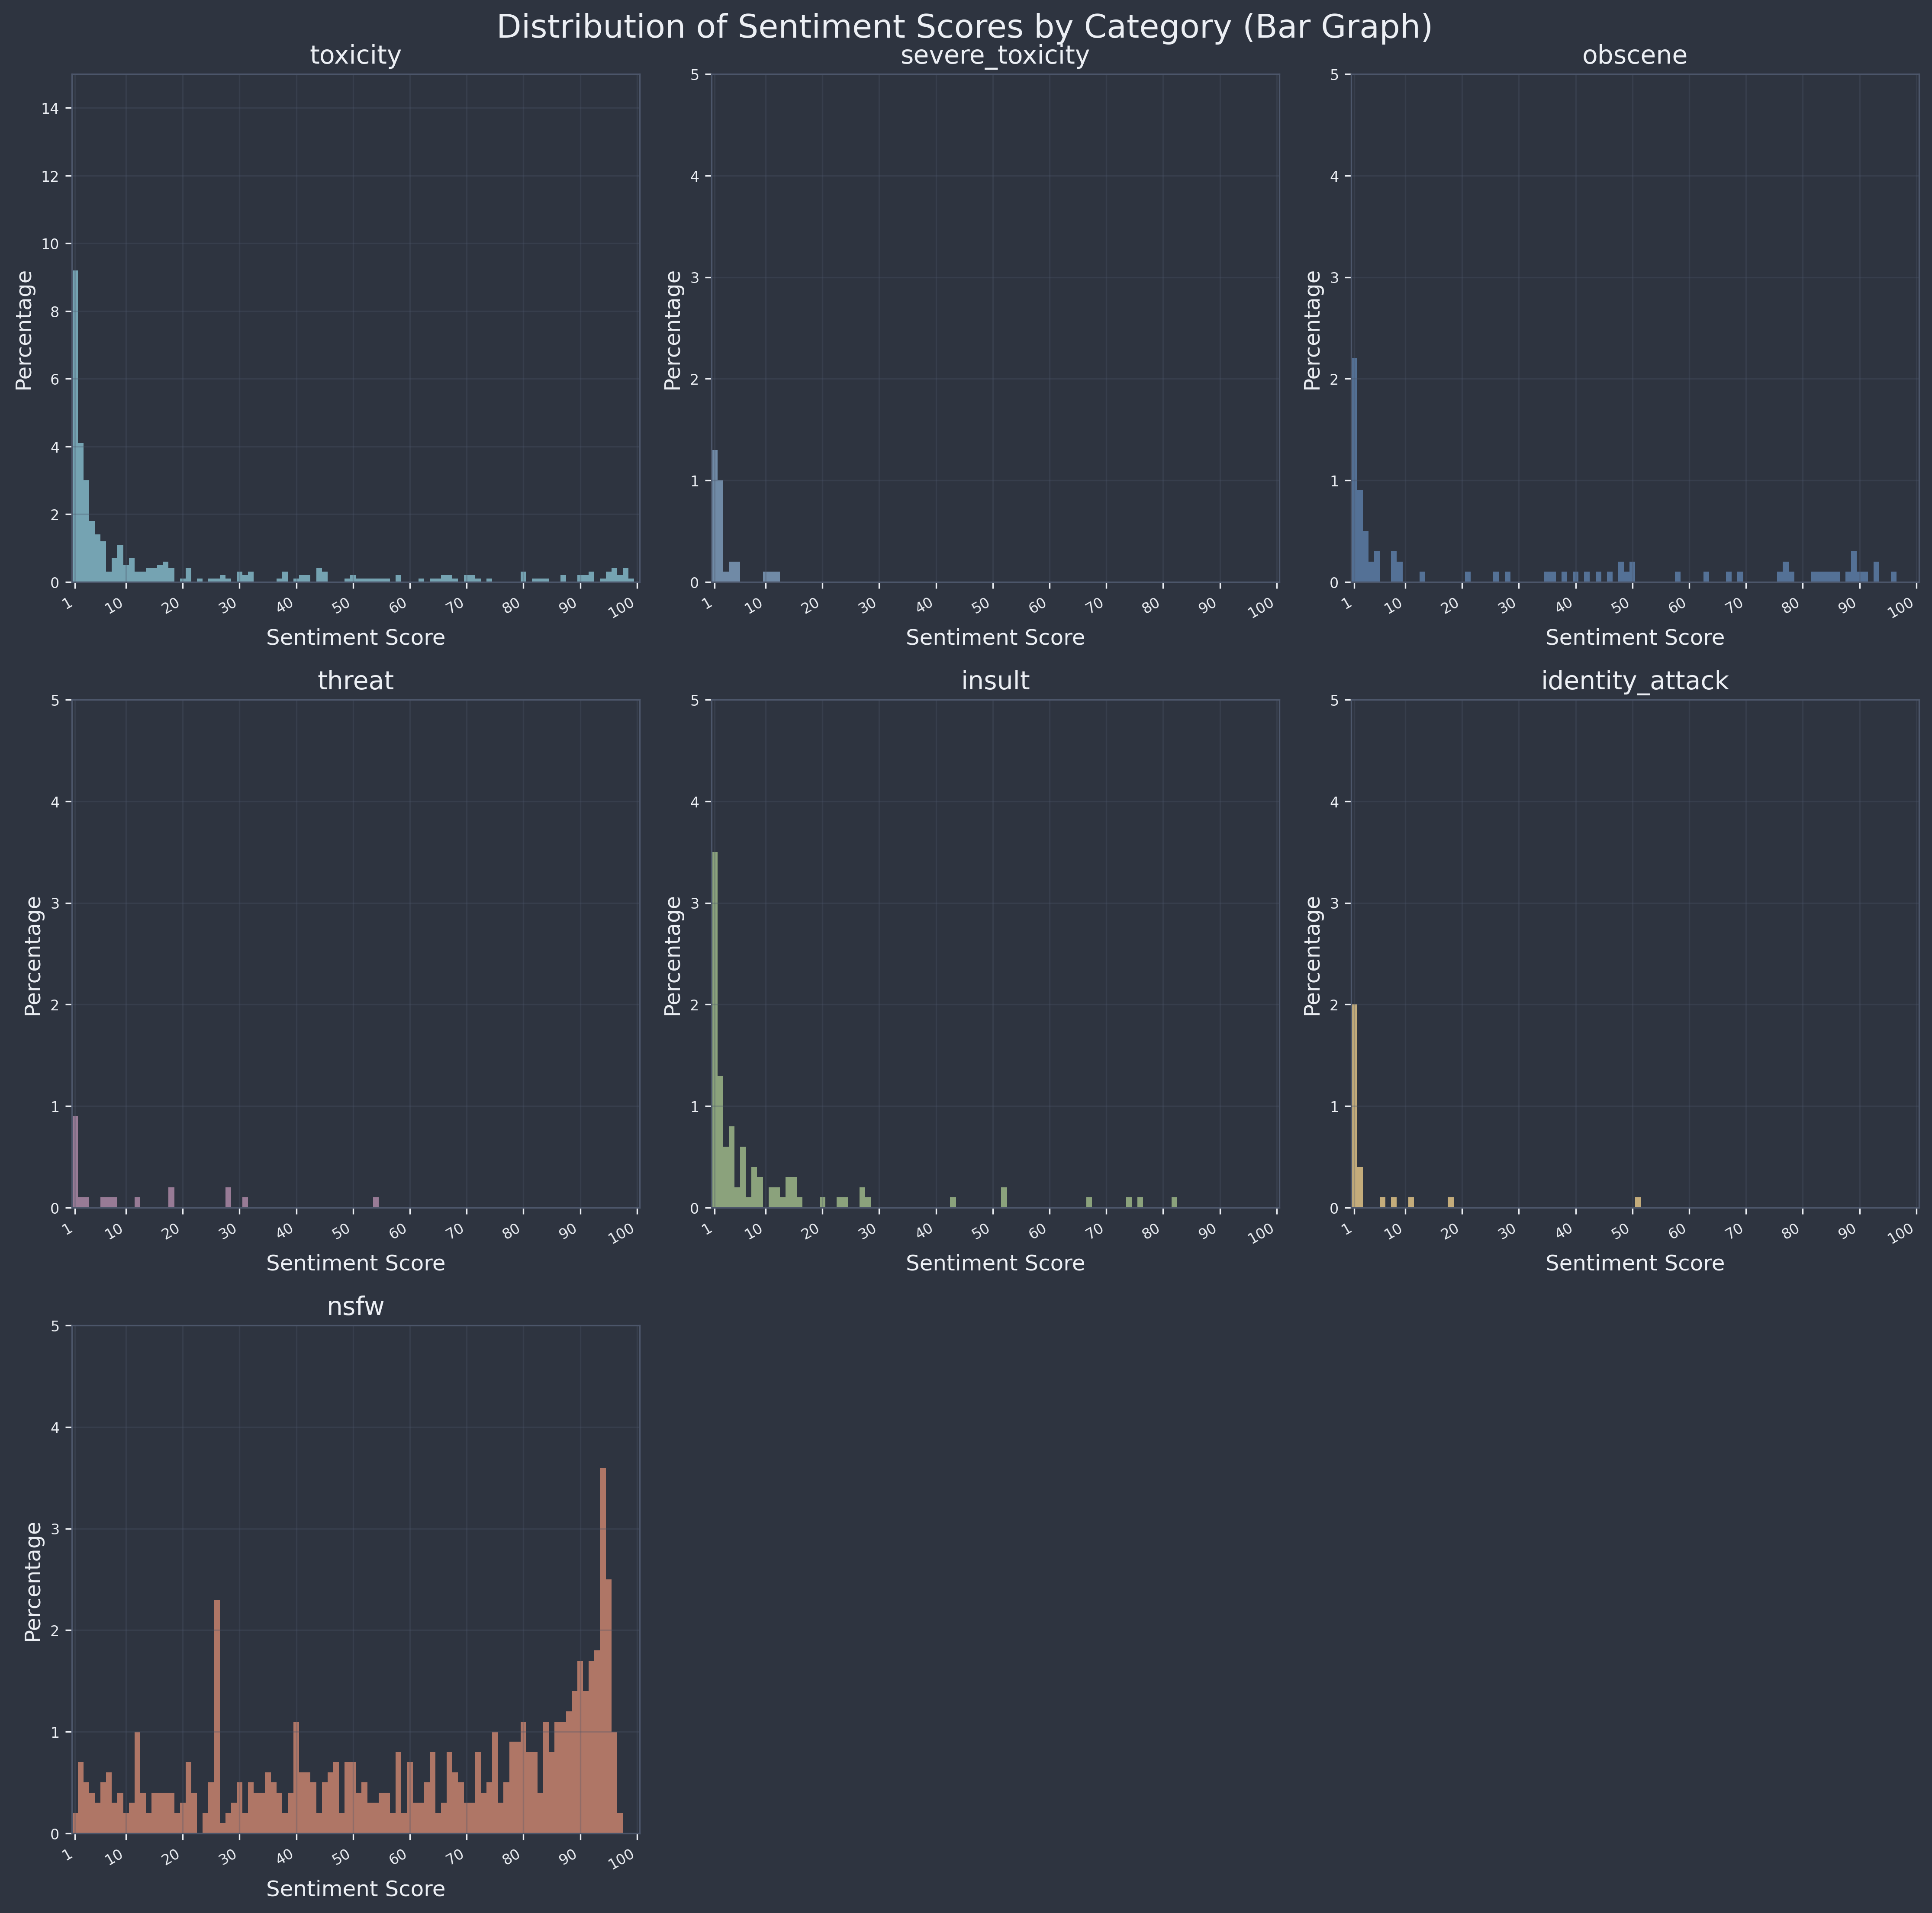
Task: Click the insult chart's 'Percentage' axis label
Action: click(674, 955)
